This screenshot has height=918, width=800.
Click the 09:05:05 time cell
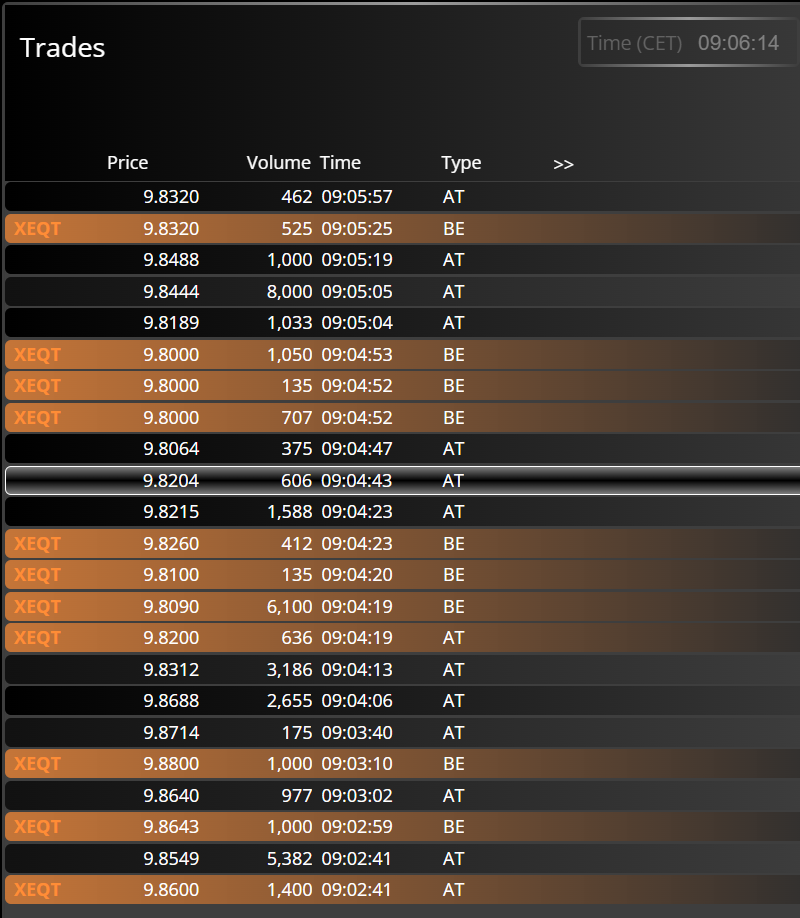click(357, 292)
